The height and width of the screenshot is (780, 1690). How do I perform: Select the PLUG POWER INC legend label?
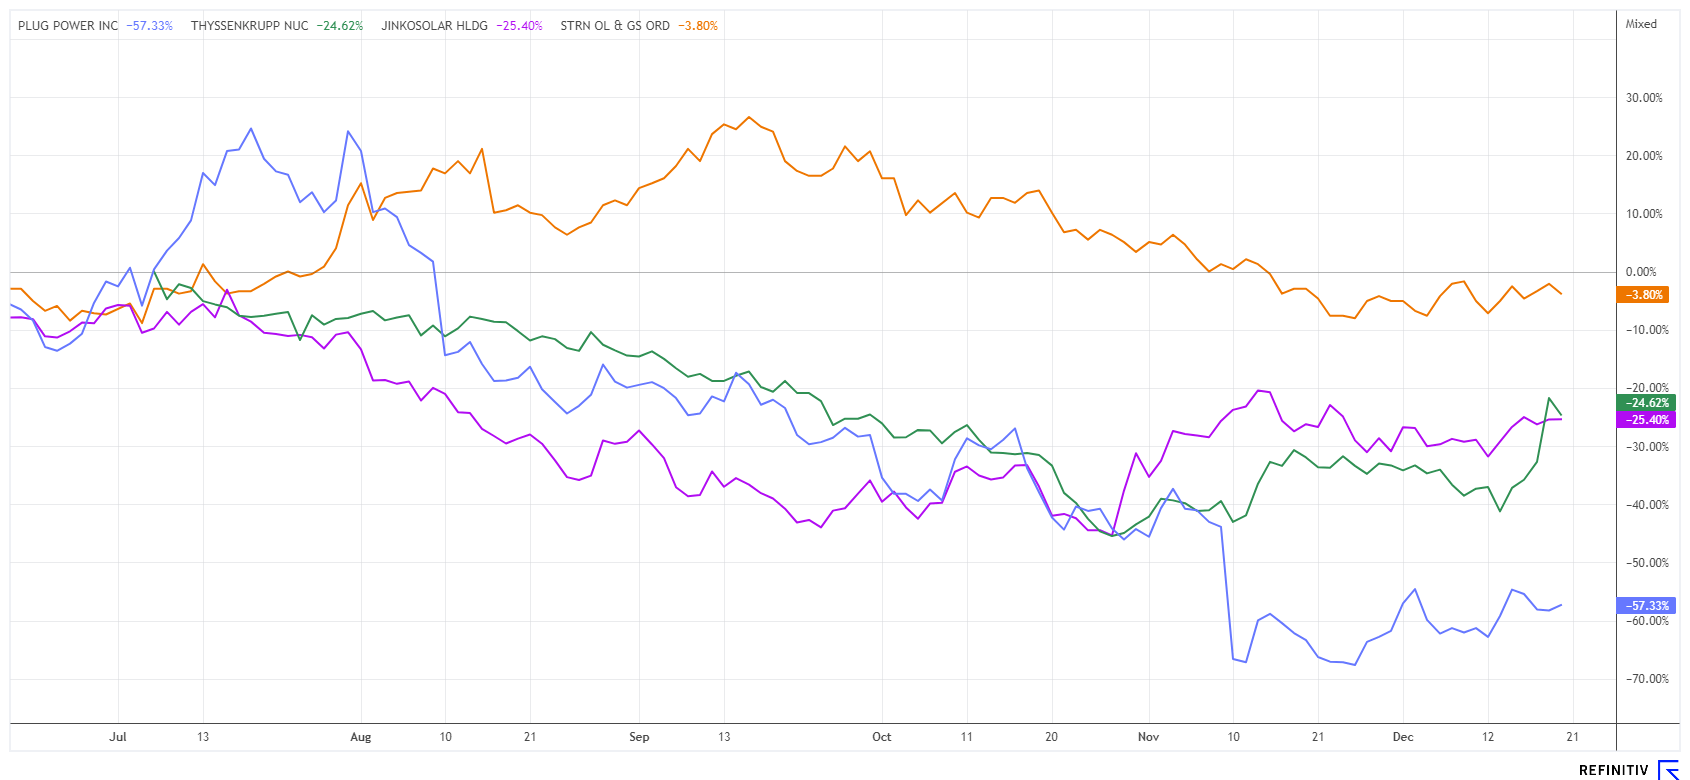68,26
